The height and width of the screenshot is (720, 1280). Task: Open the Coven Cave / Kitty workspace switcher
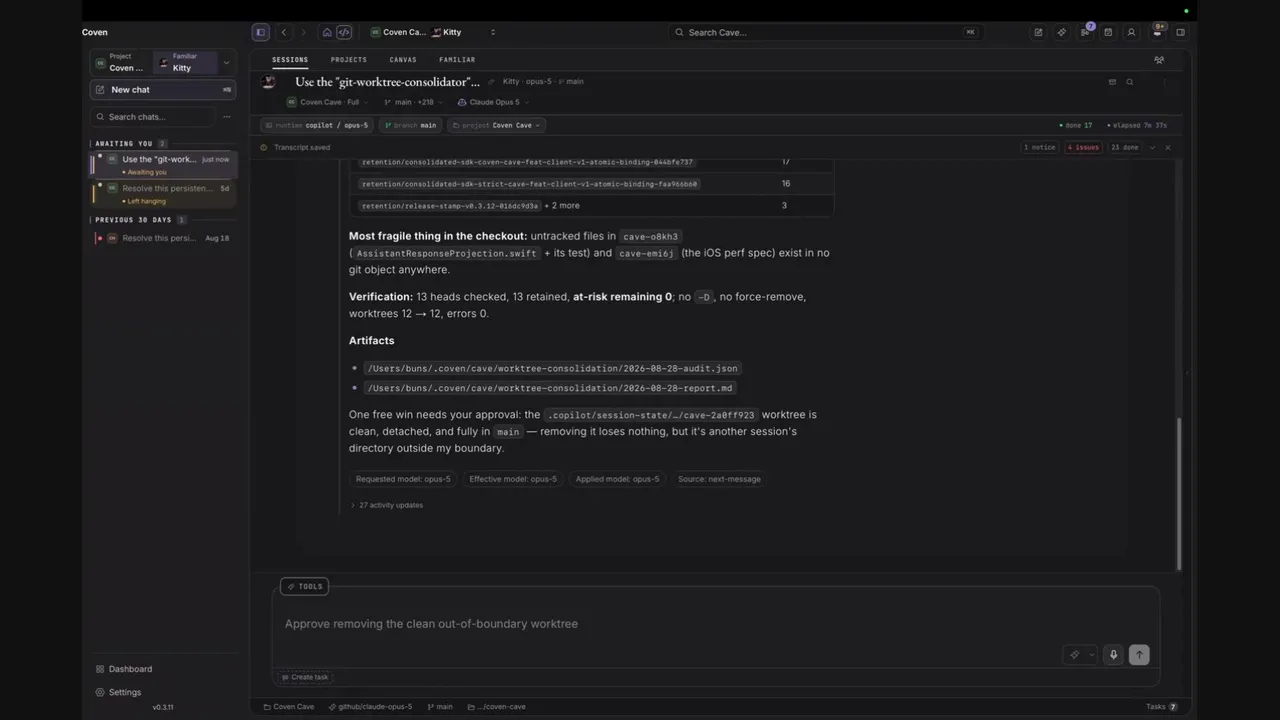(x=433, y=32)
